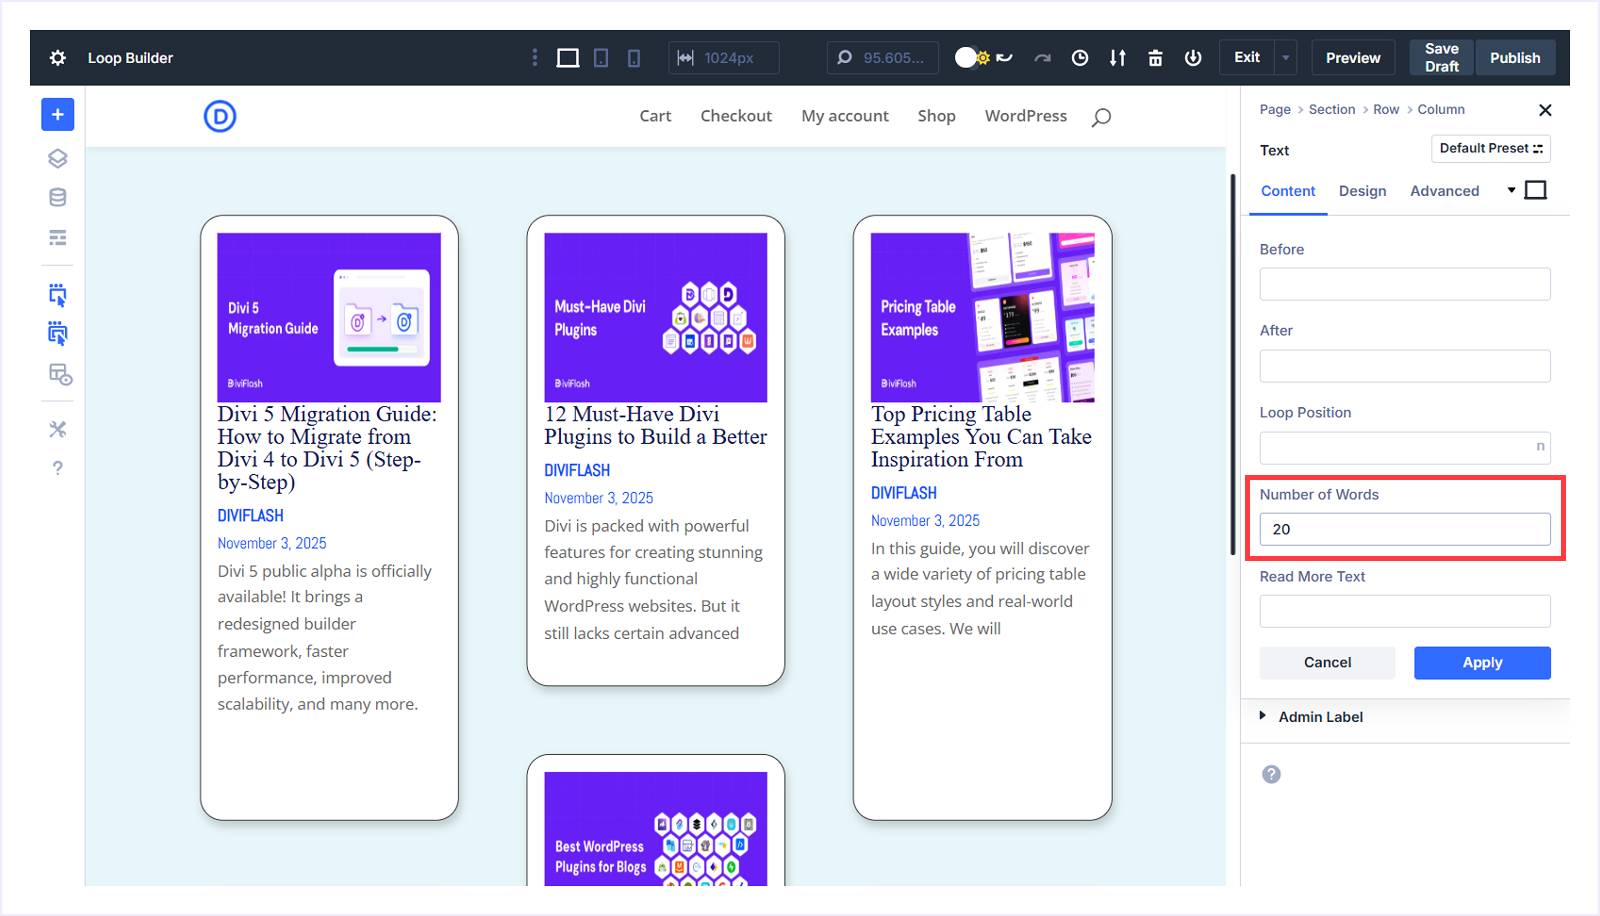Click the blue plus add module button
This screenshot has height=916, width=1600.
(x=58, y=115)
